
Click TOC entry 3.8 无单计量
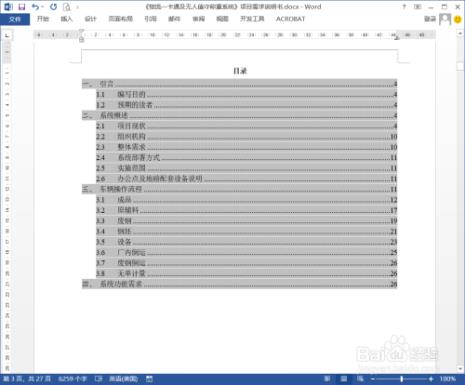click(247, 274)
